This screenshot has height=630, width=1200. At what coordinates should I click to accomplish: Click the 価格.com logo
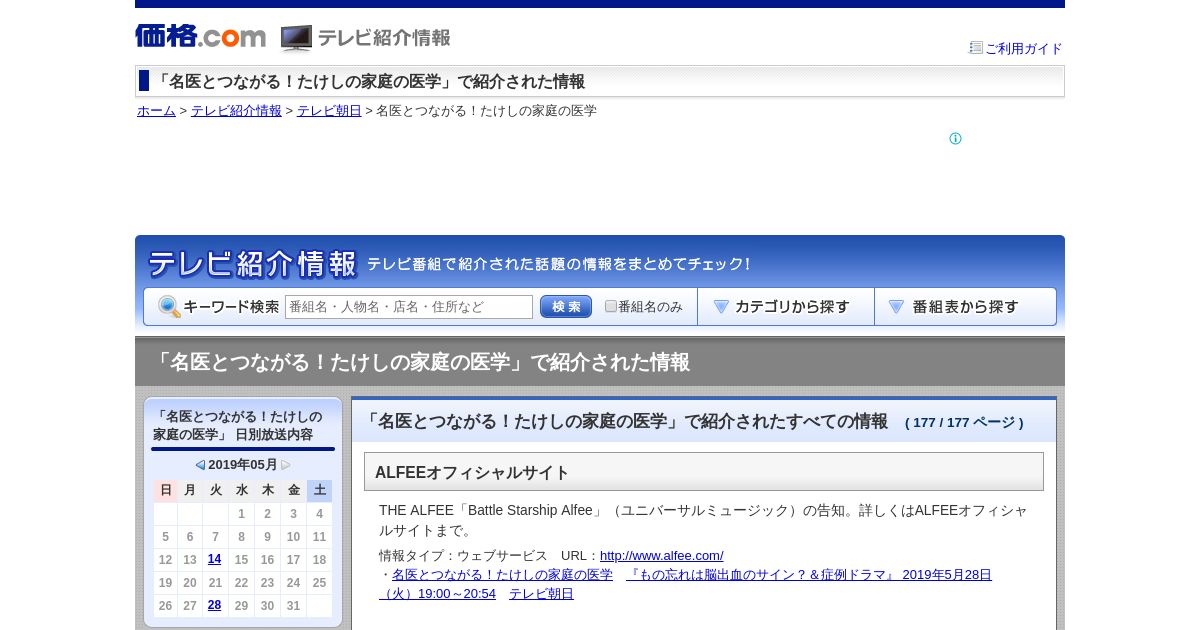pyautogui.click(x=200, y=36)
